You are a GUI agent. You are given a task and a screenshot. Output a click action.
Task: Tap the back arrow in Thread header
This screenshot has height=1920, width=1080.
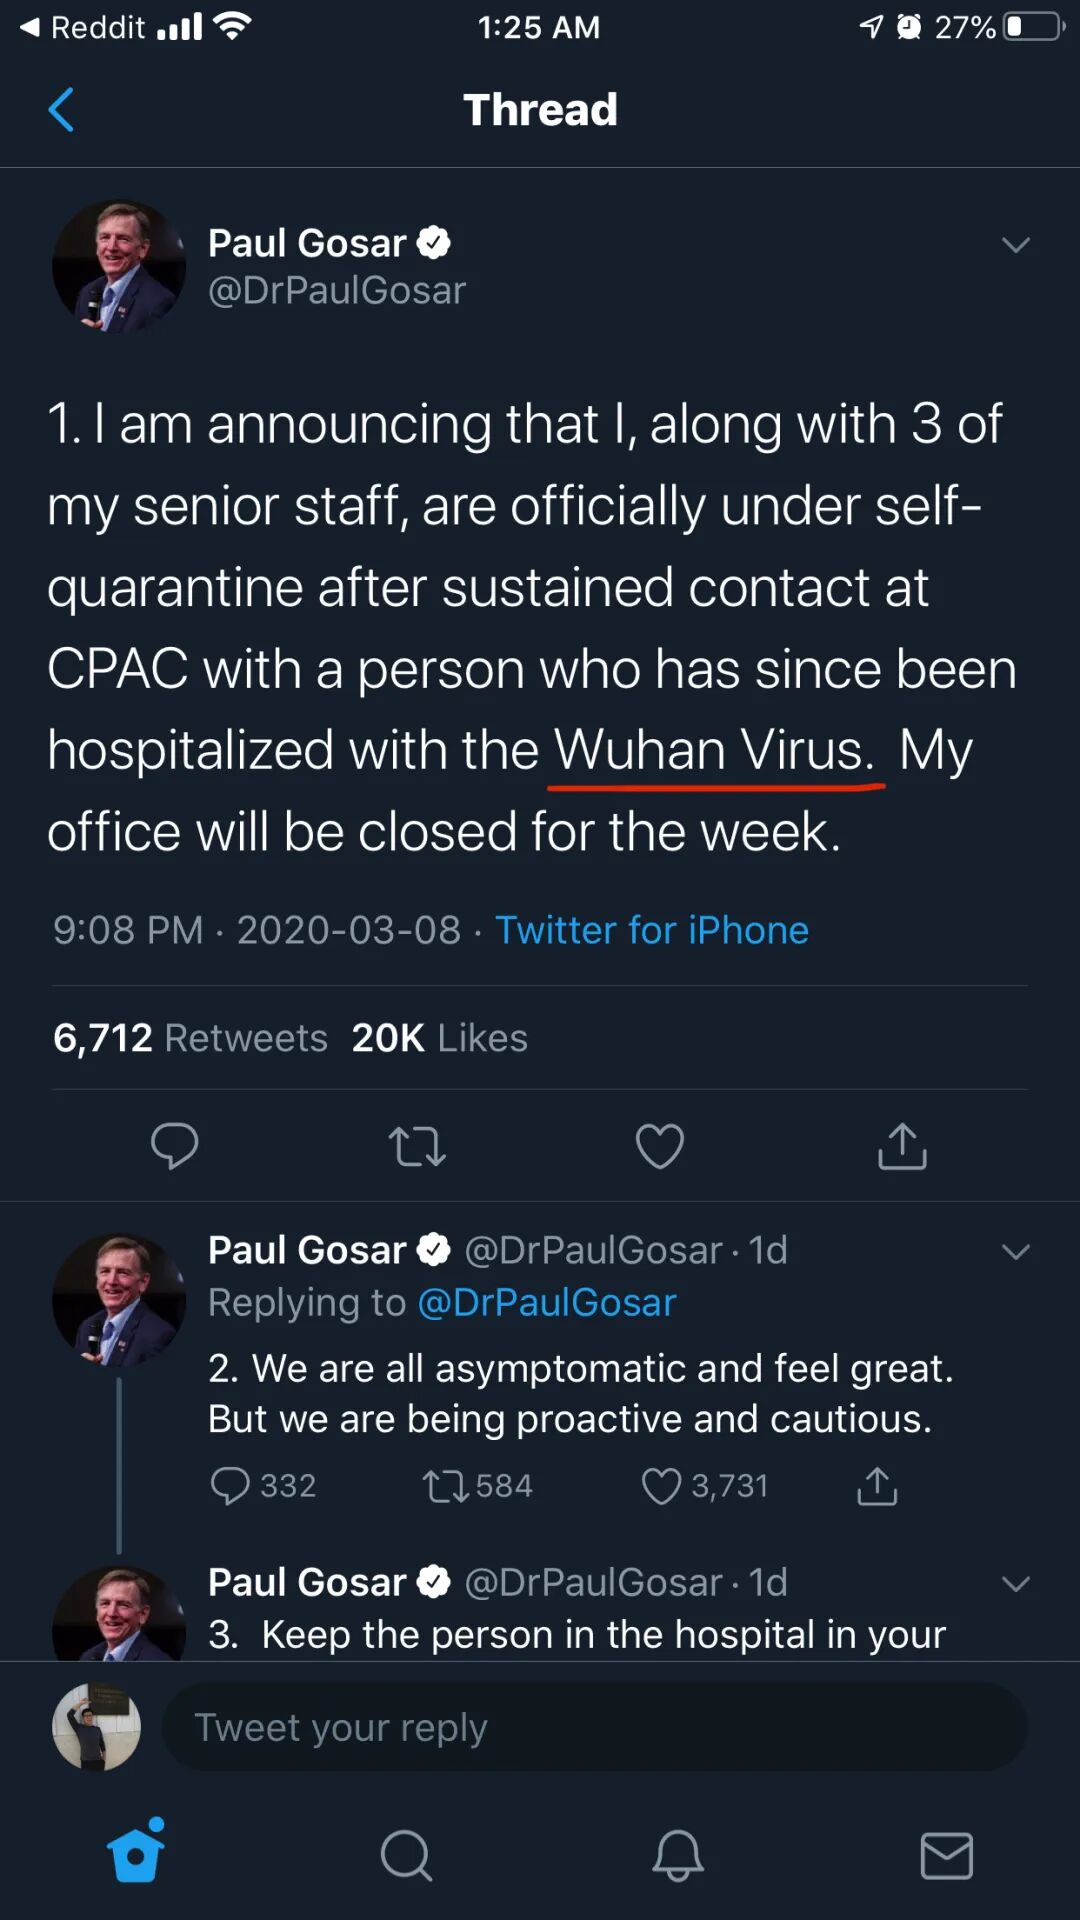tap(61, 110)
